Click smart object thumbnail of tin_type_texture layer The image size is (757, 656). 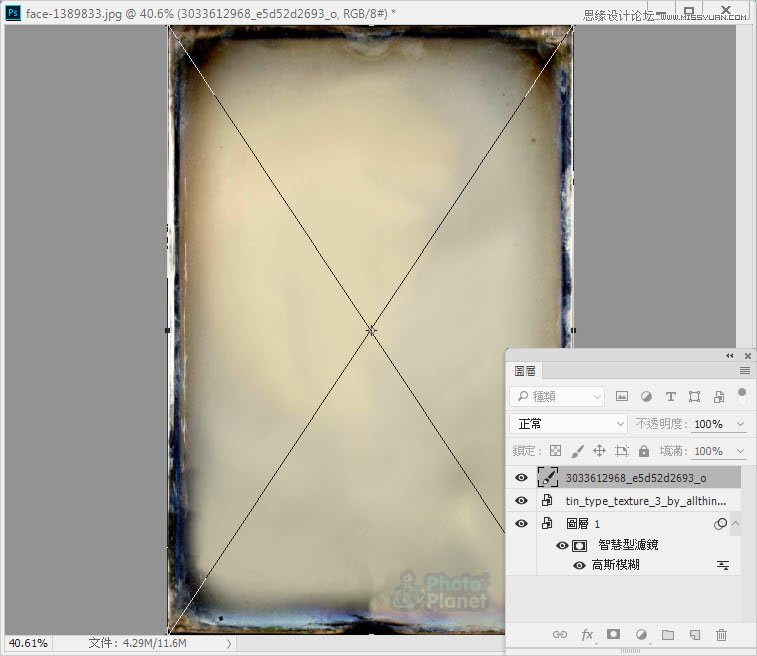tap(547, 500)
